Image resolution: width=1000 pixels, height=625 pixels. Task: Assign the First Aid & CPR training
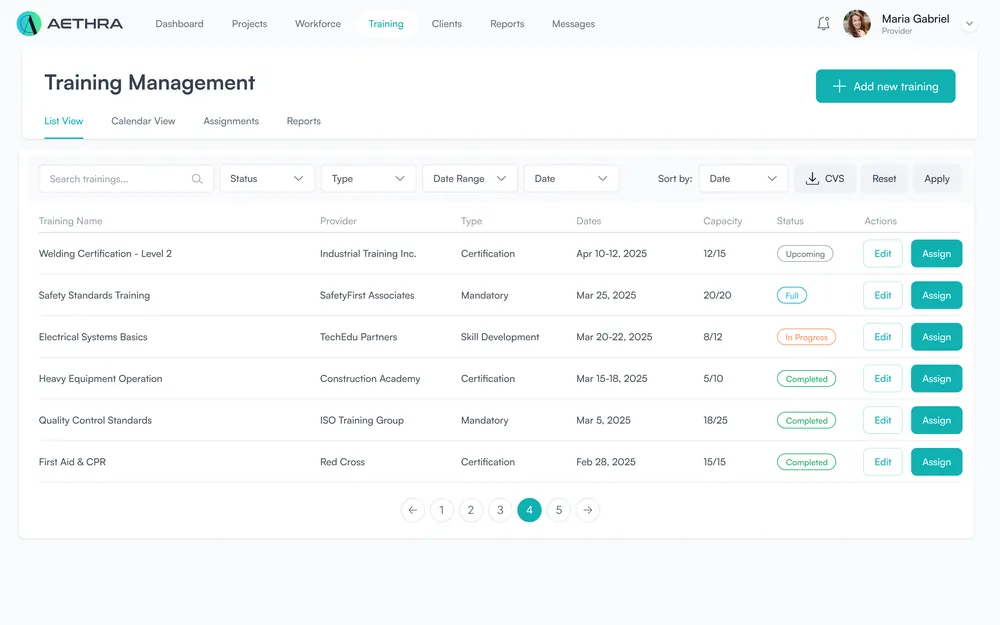click(x=936, y=462)
